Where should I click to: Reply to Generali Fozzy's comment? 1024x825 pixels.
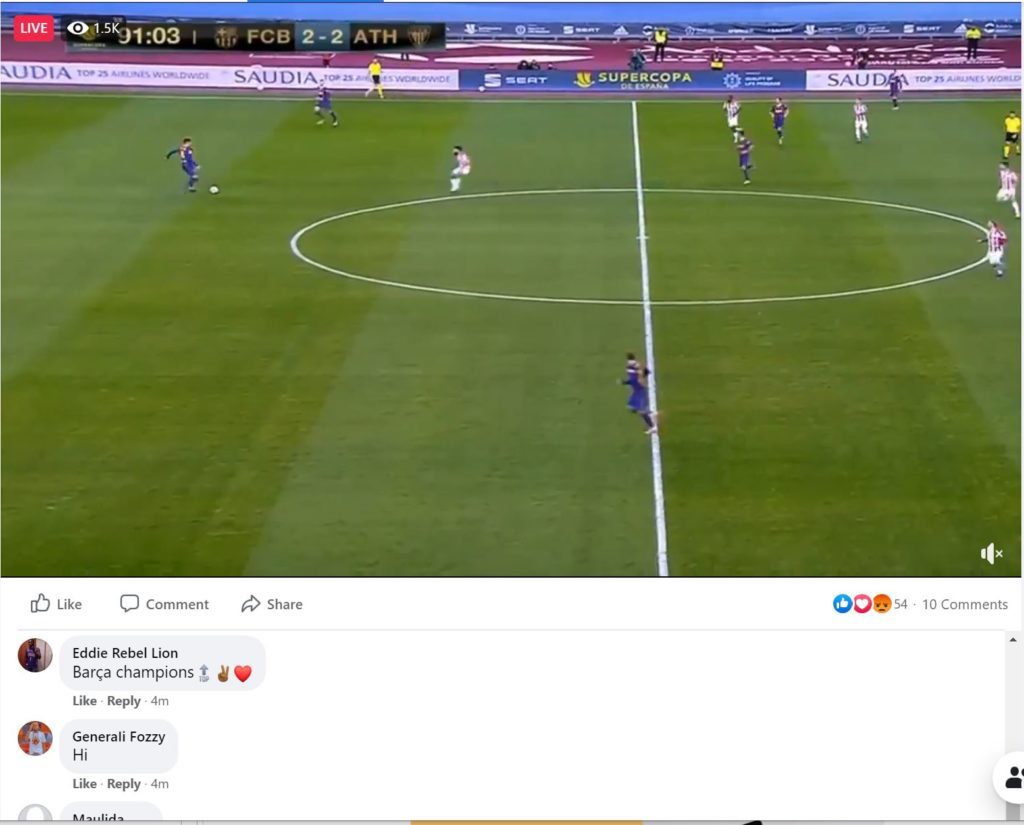(x=123, y=784)
